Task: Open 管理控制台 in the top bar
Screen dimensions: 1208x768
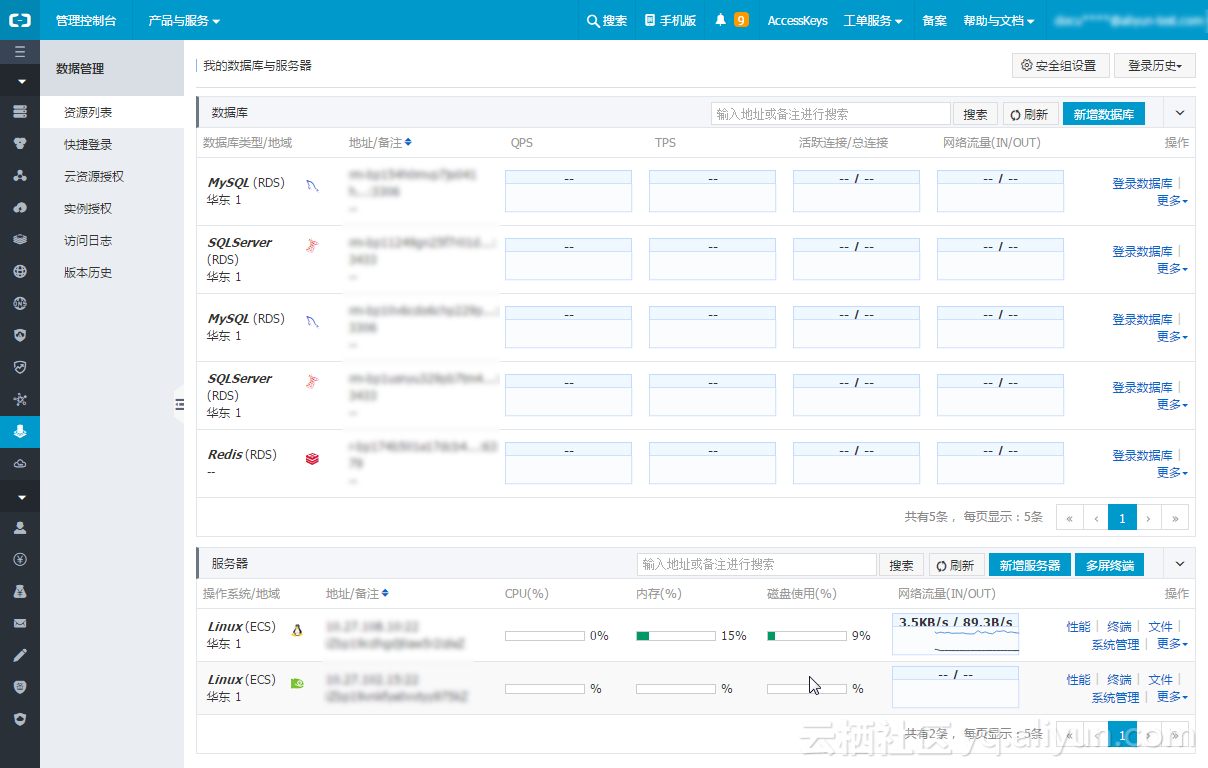Action: (86, 20)
